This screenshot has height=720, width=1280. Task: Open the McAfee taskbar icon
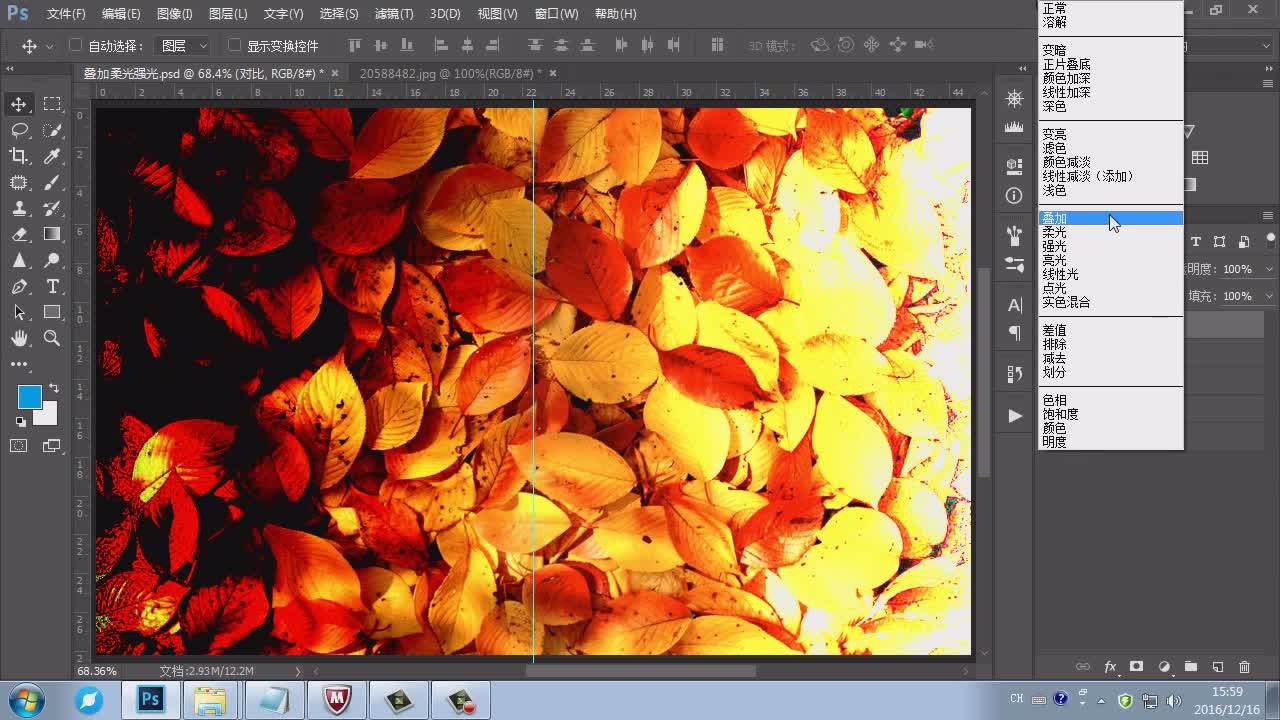pyautogui.click(x=336, y=699)
